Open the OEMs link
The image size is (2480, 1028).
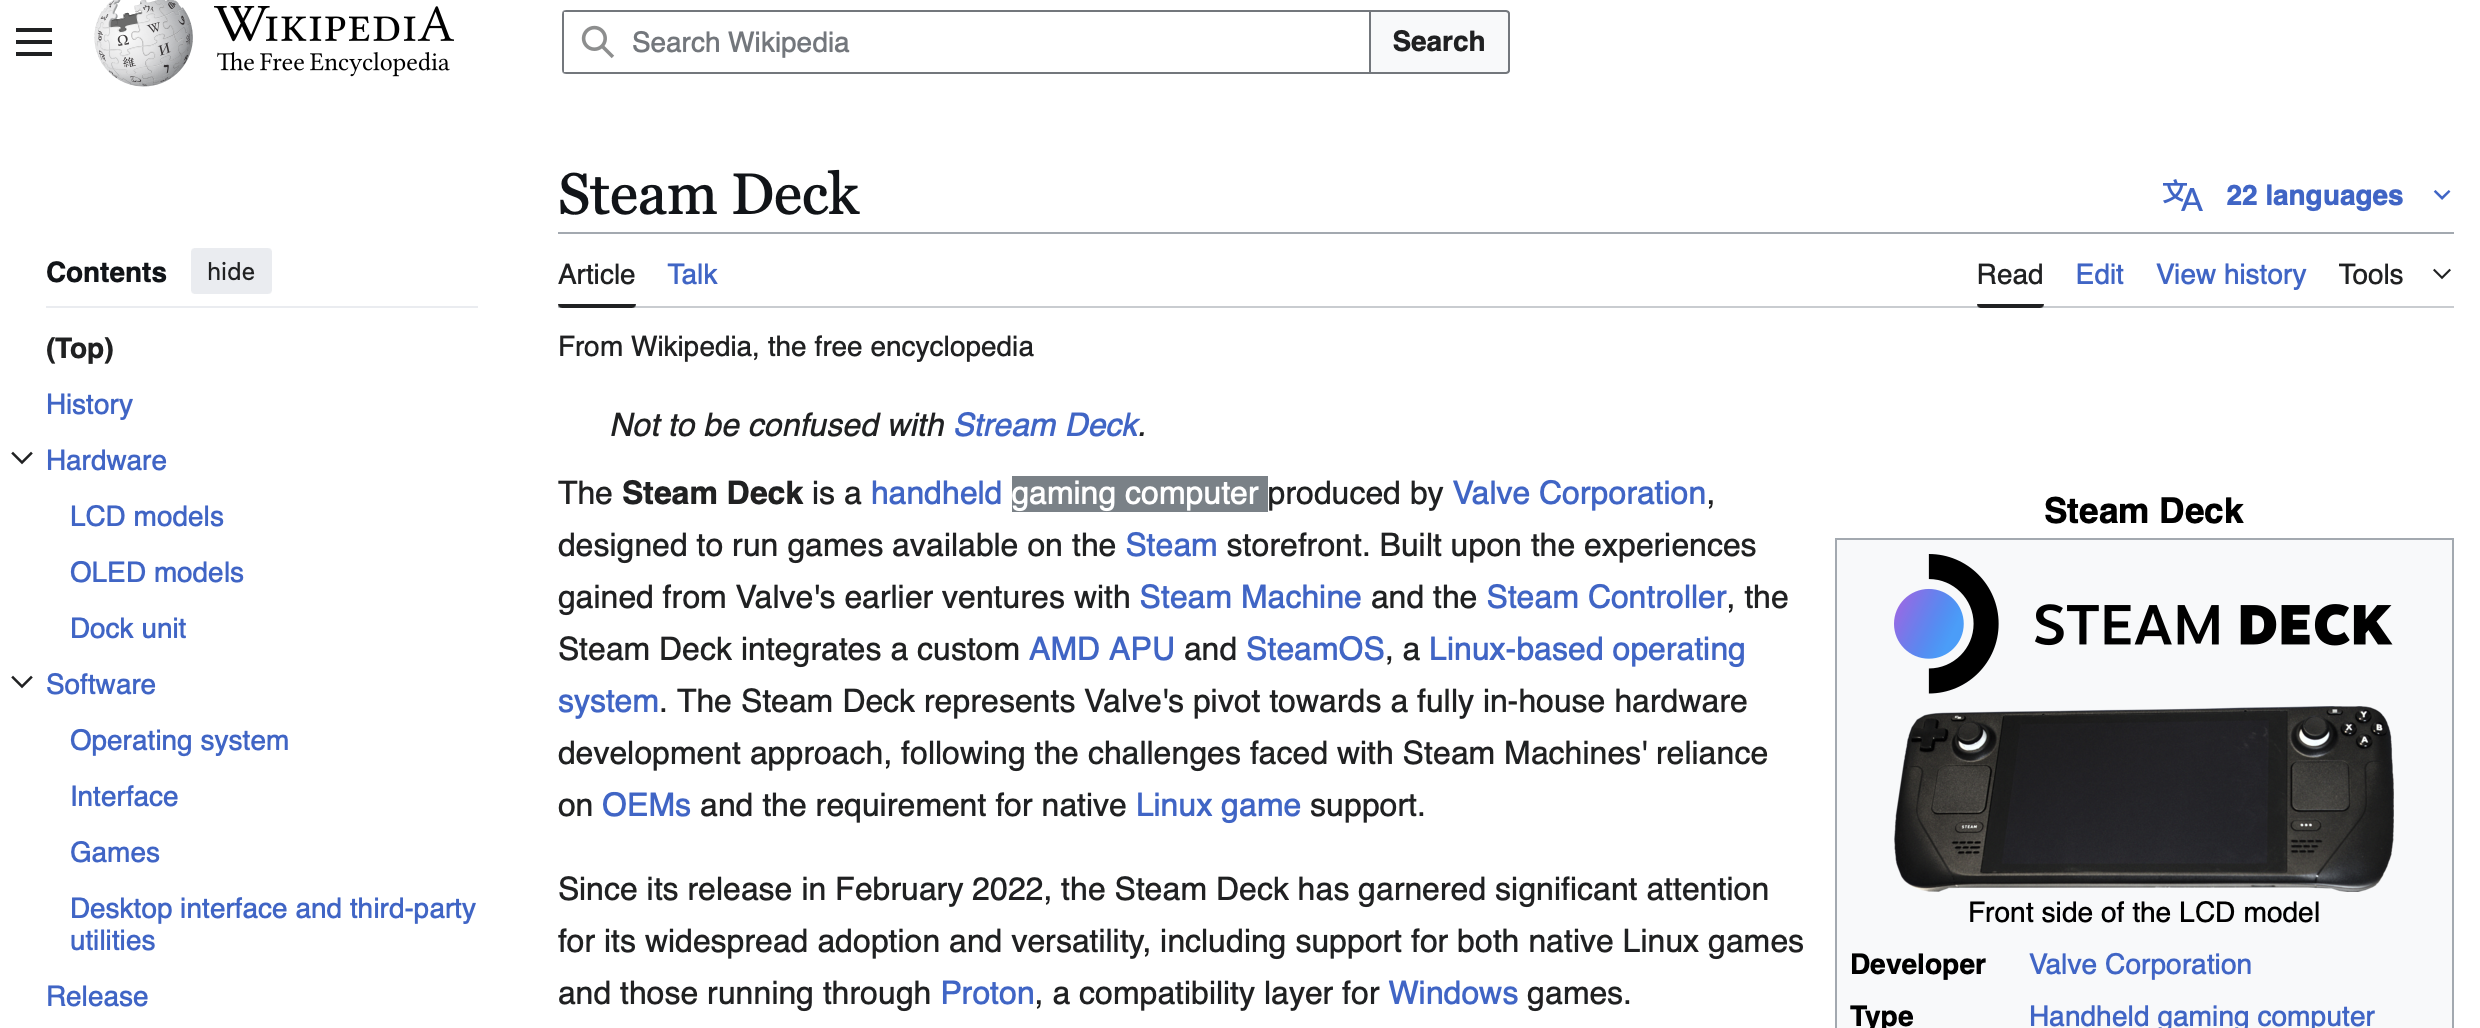(646, 805)
